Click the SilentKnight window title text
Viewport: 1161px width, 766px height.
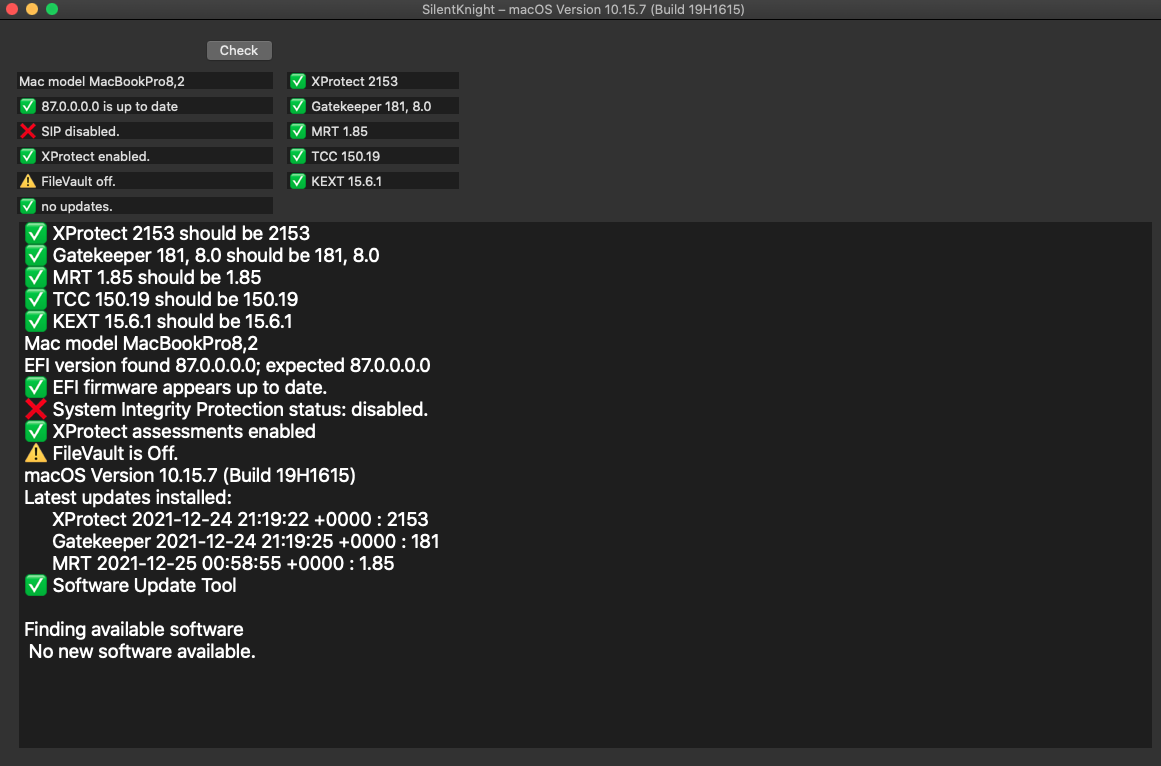click(x=583, y=10)
